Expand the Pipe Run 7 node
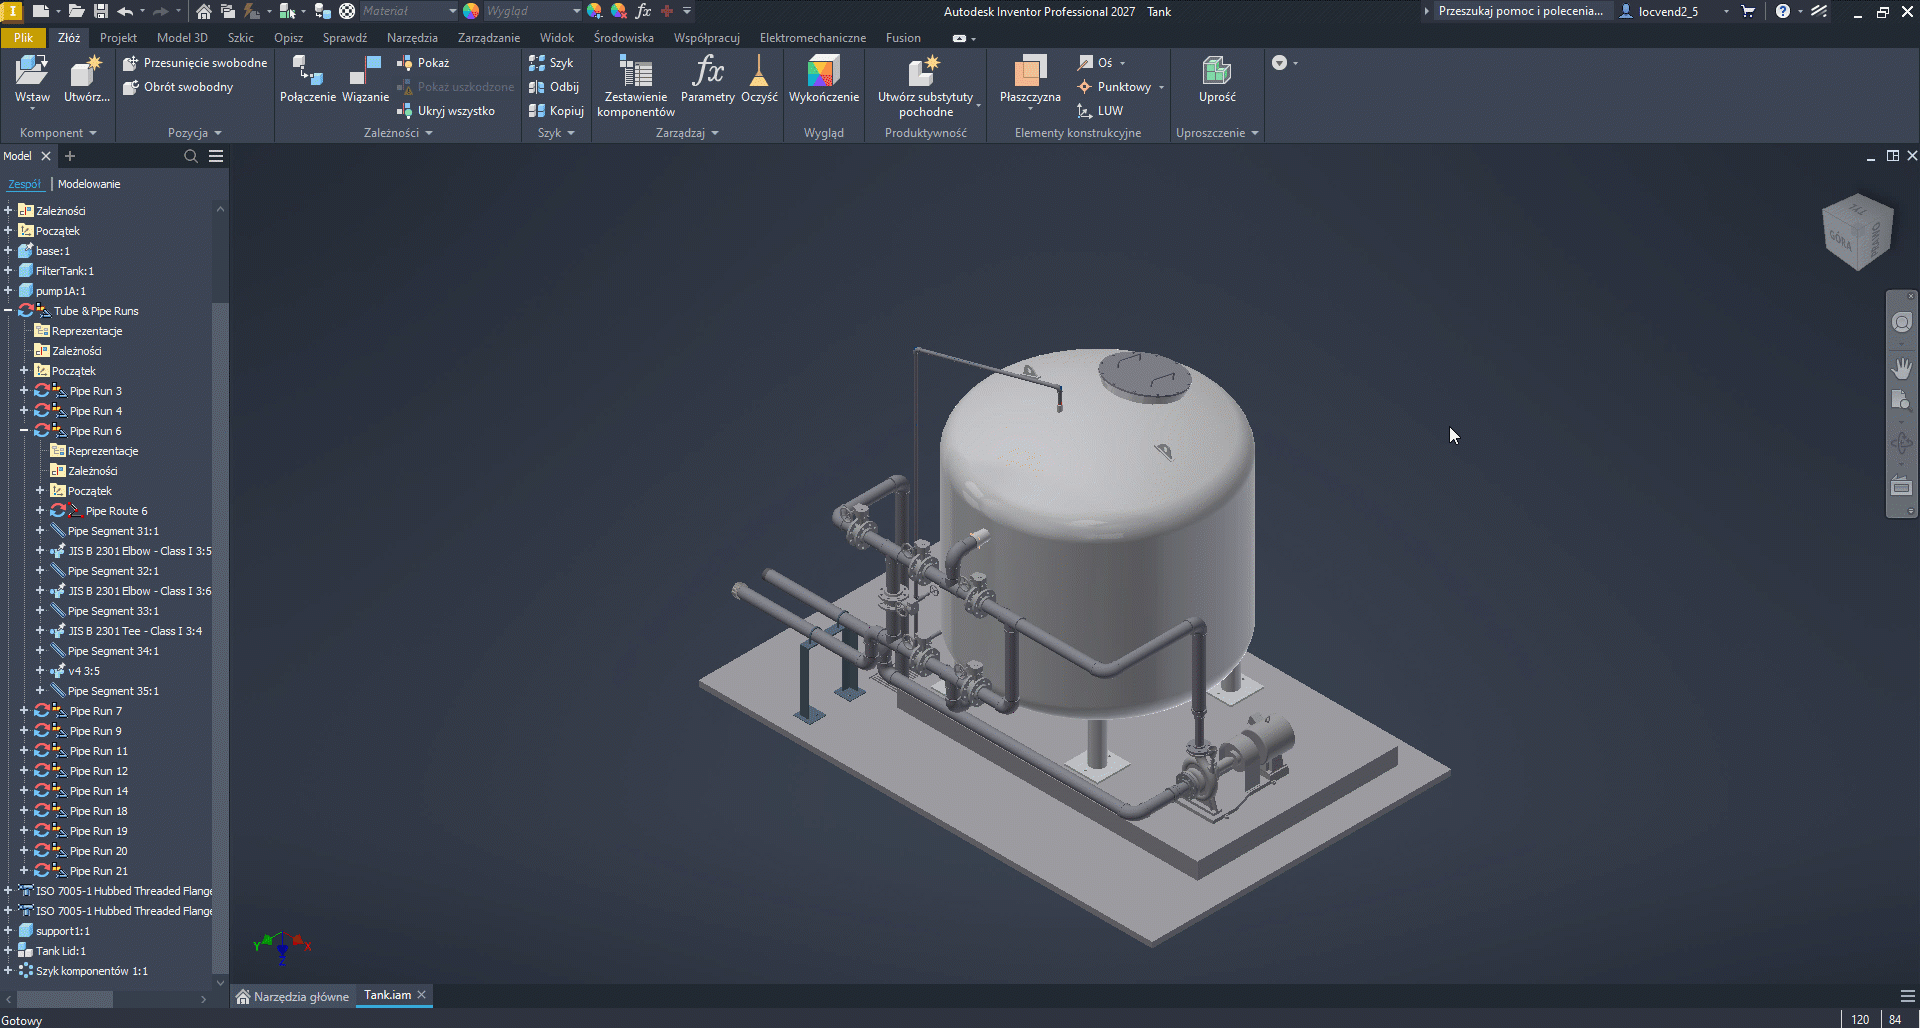Screen dimensions: 1920x1028 pyautogui.click(x=24, y=711)
